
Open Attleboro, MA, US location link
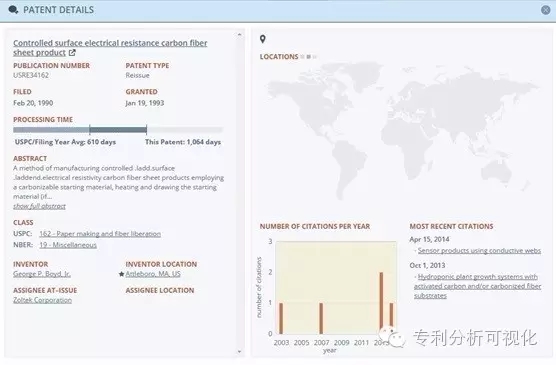[x=153, y=274]
